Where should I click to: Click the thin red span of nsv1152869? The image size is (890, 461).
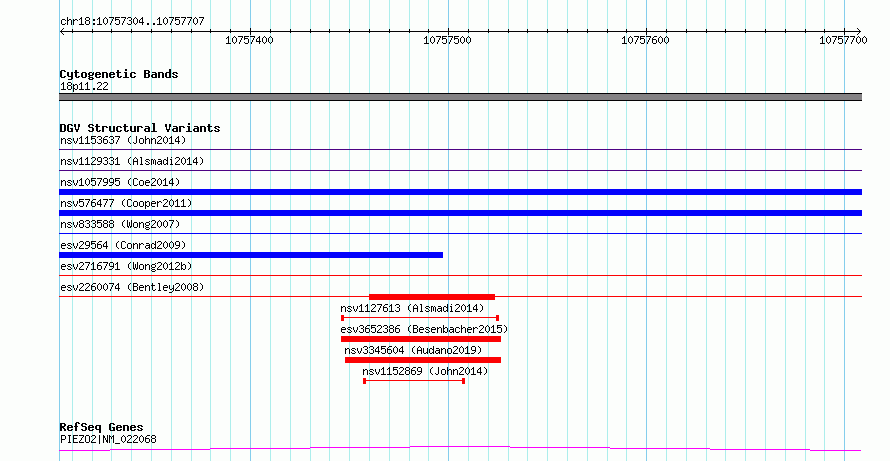click(414, 381)
